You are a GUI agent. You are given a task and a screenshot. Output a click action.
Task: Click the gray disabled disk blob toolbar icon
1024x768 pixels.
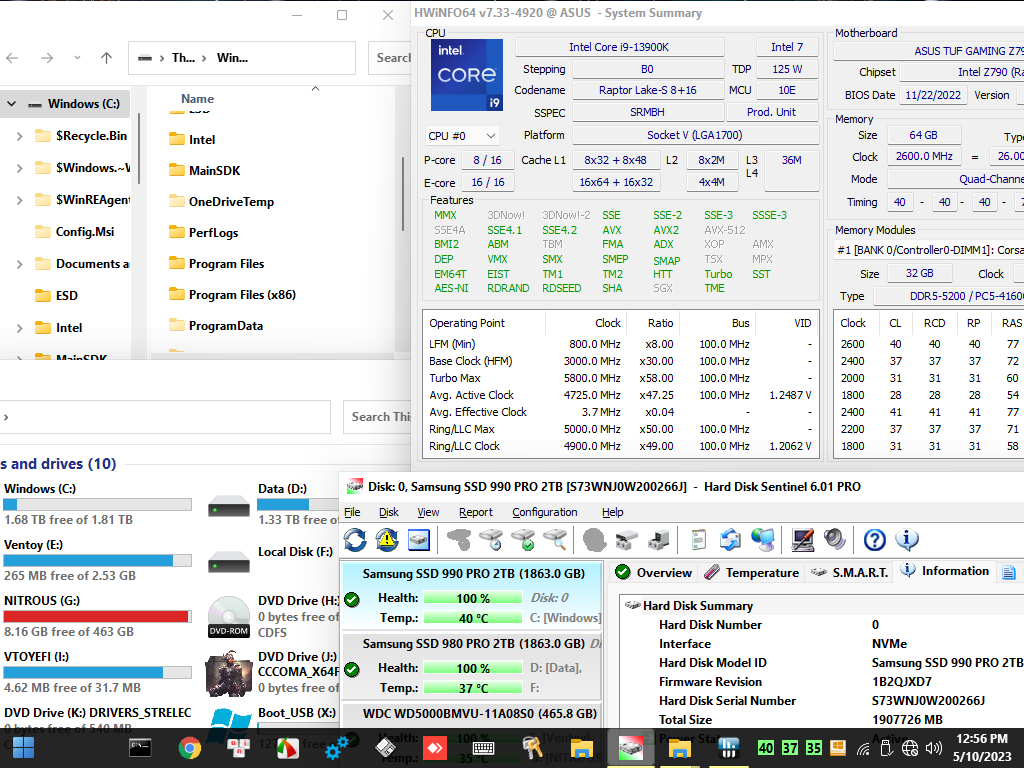(594, 540)
